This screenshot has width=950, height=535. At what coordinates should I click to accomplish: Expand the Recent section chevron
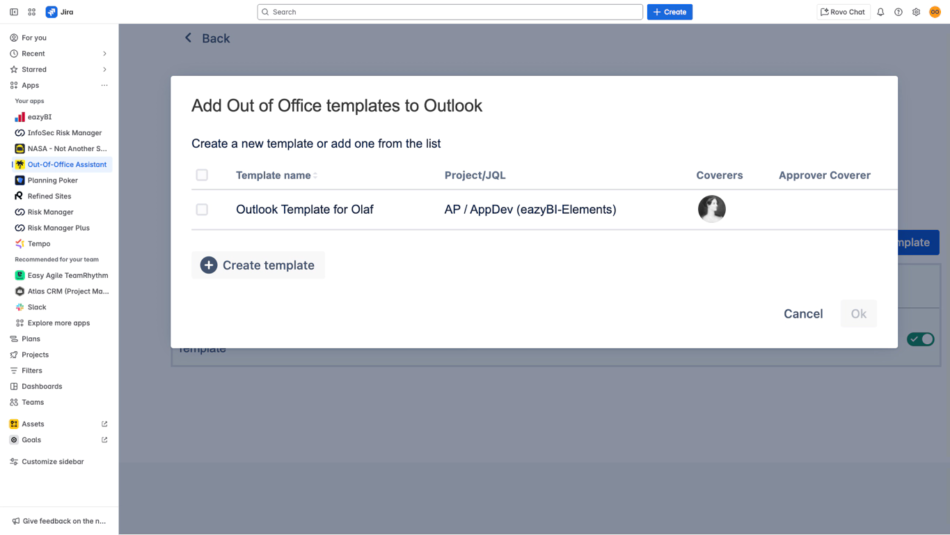click(104, 54)
